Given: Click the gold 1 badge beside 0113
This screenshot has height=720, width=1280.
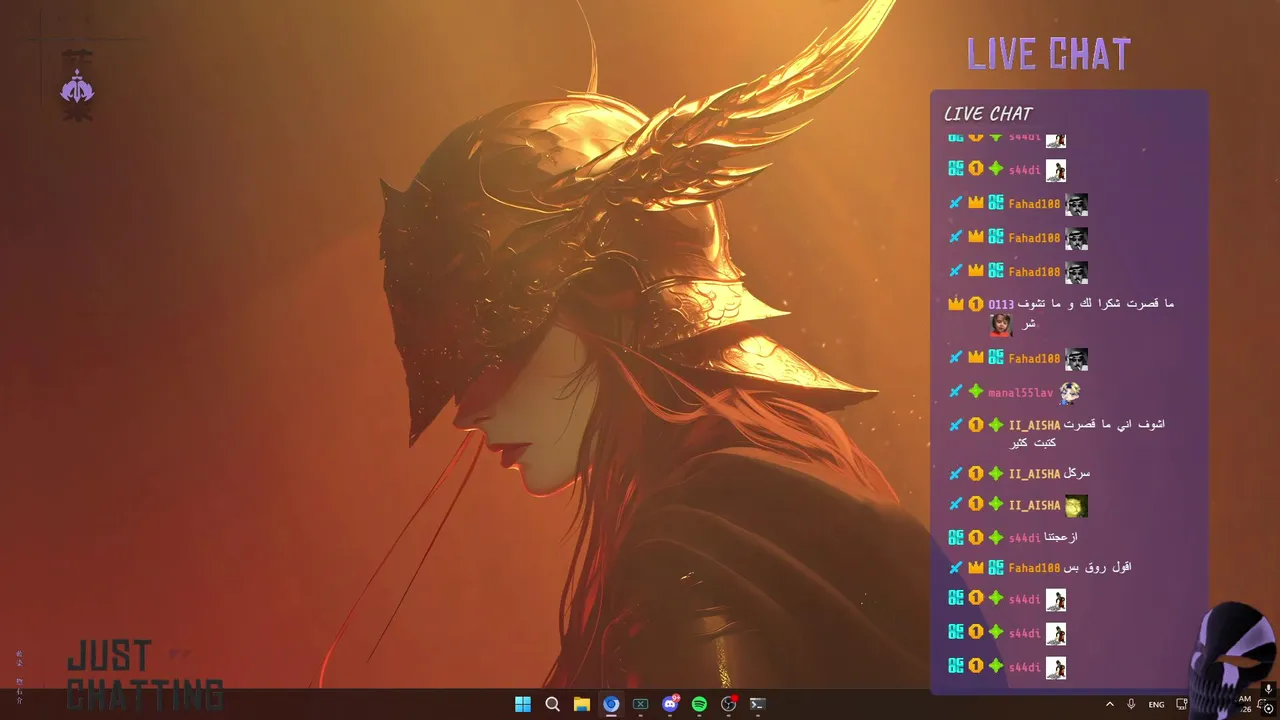Looking at the screenshot, I should coord(976,303).
